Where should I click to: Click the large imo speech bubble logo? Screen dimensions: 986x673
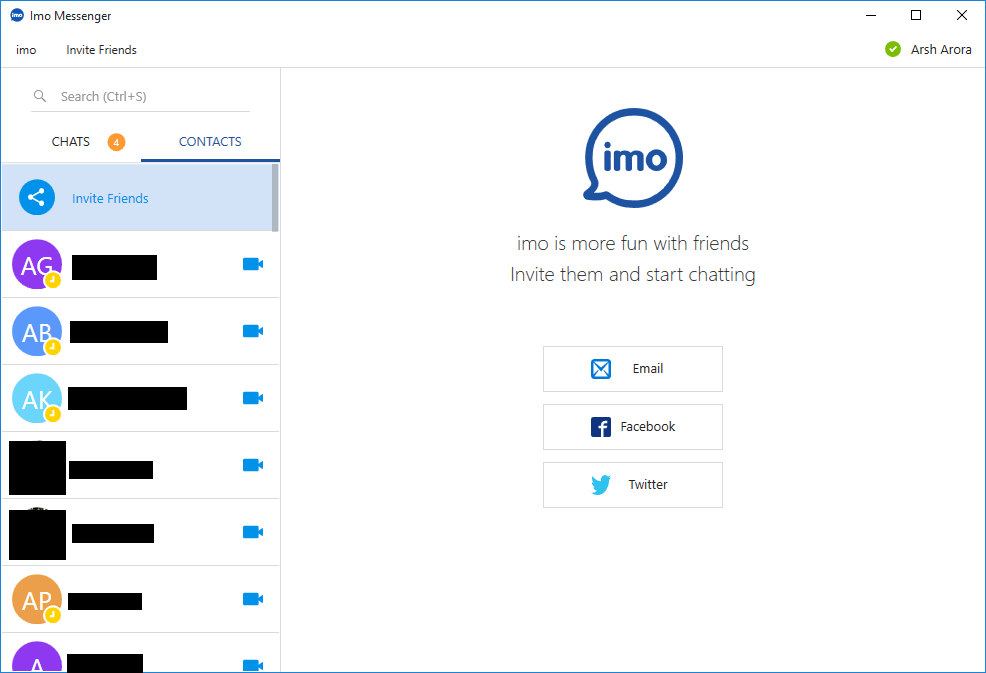click(633, 157)
